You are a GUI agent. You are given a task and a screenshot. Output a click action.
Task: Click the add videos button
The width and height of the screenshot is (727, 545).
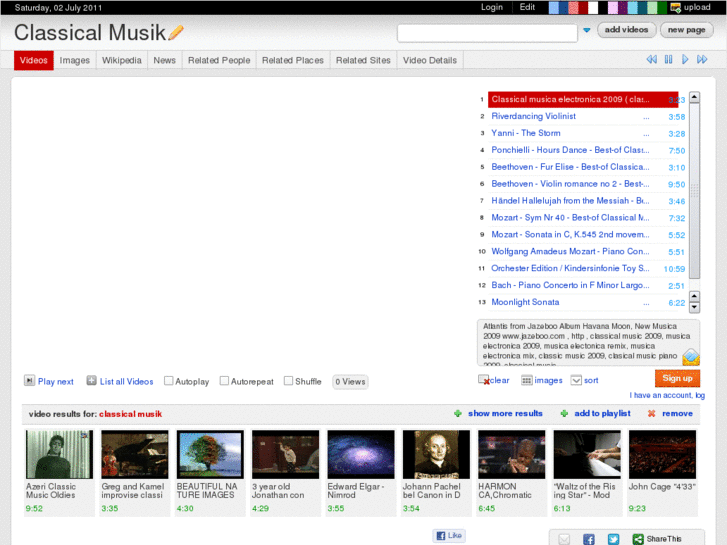pyautogui.click(x=626, y=30)
